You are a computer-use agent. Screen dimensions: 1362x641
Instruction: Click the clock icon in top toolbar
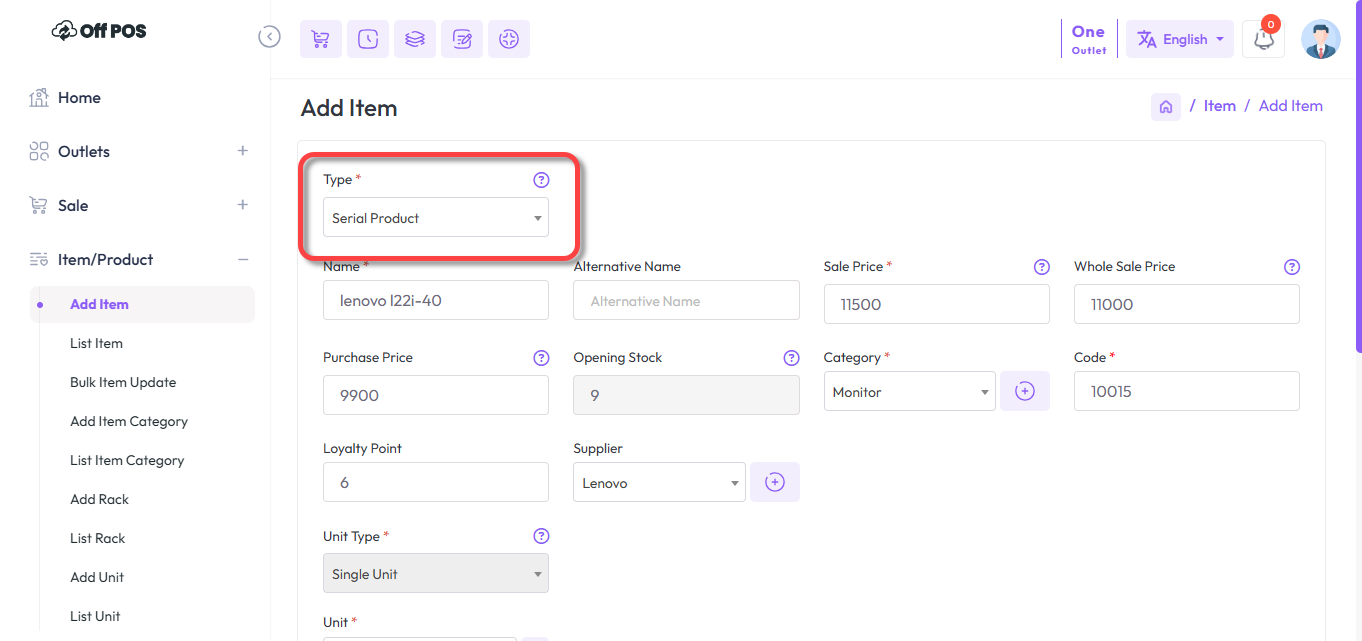click(x=368, y=39)
